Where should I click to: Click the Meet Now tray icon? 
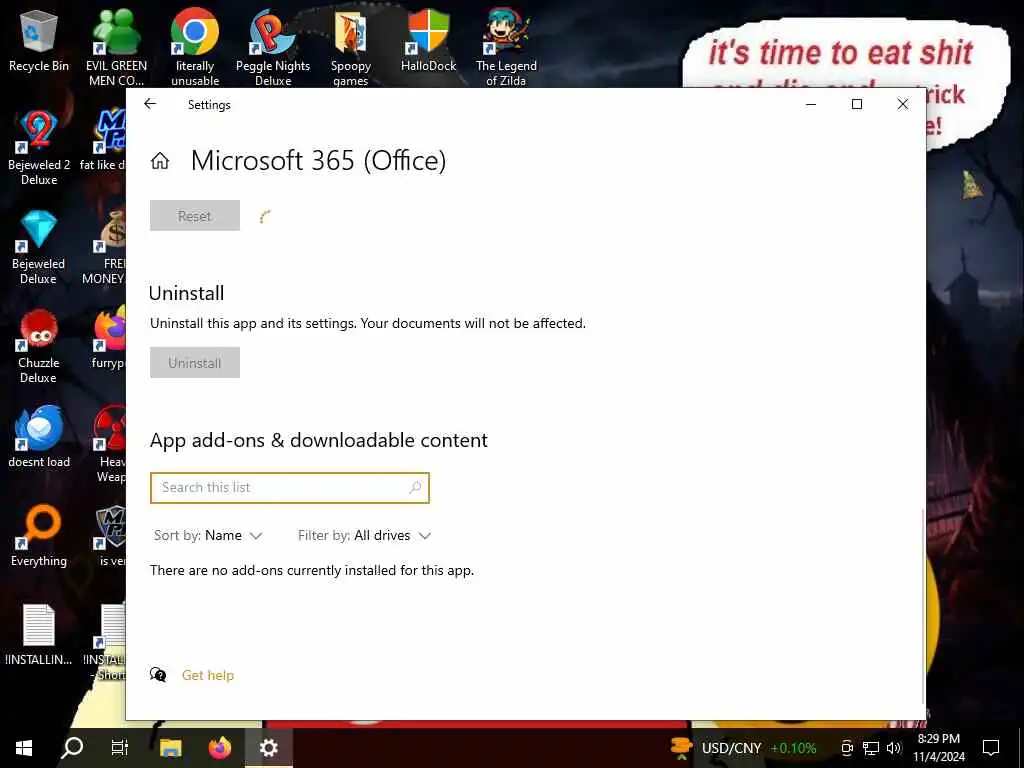tap(847, 748)
